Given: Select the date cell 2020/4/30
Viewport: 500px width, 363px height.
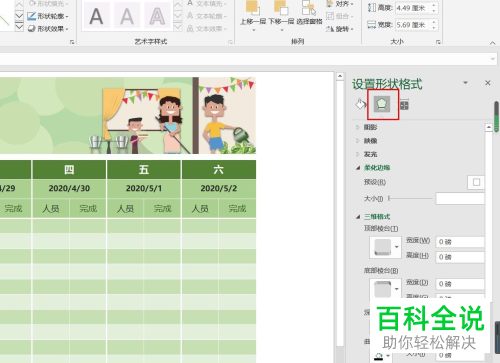Looking at the screenshot, I should point(69,188).
